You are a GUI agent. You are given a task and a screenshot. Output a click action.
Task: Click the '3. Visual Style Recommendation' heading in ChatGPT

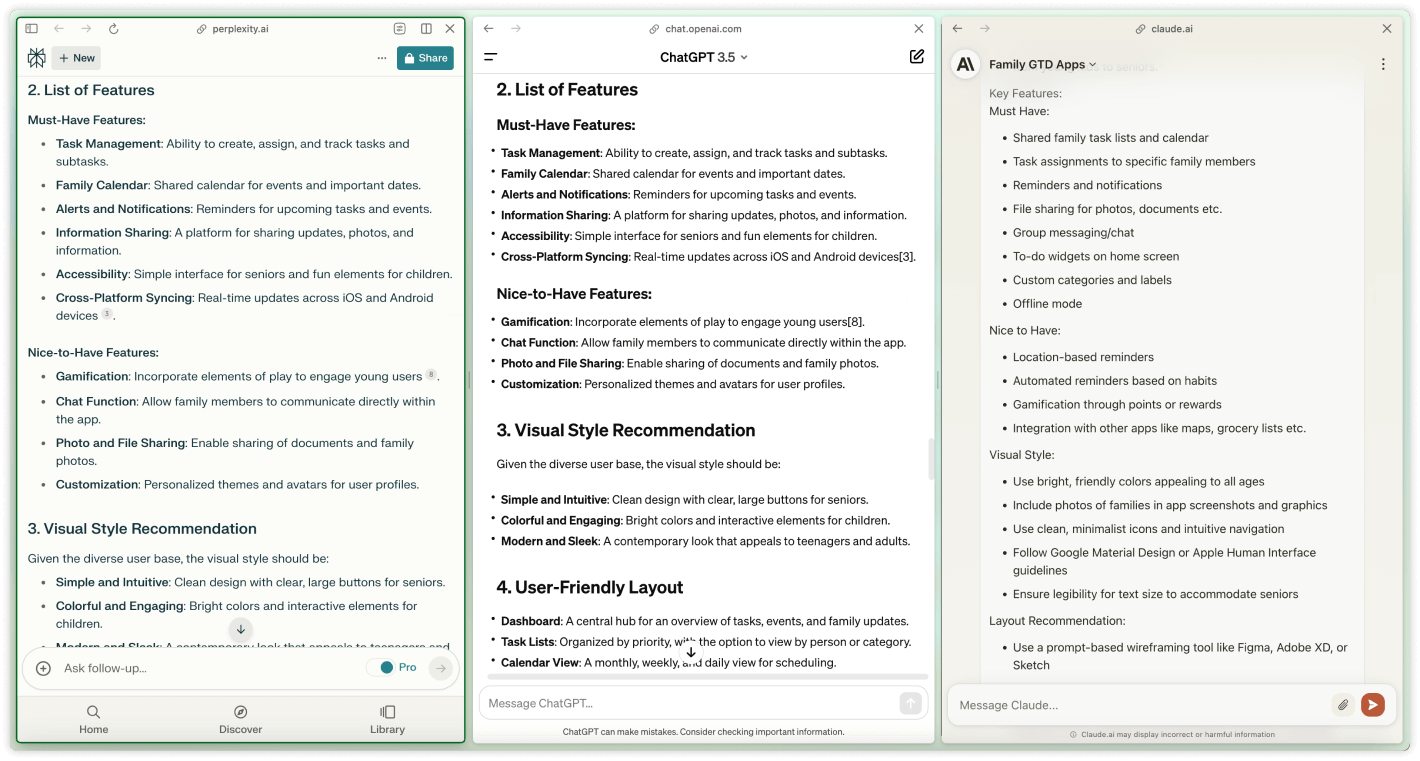[626, 430]
